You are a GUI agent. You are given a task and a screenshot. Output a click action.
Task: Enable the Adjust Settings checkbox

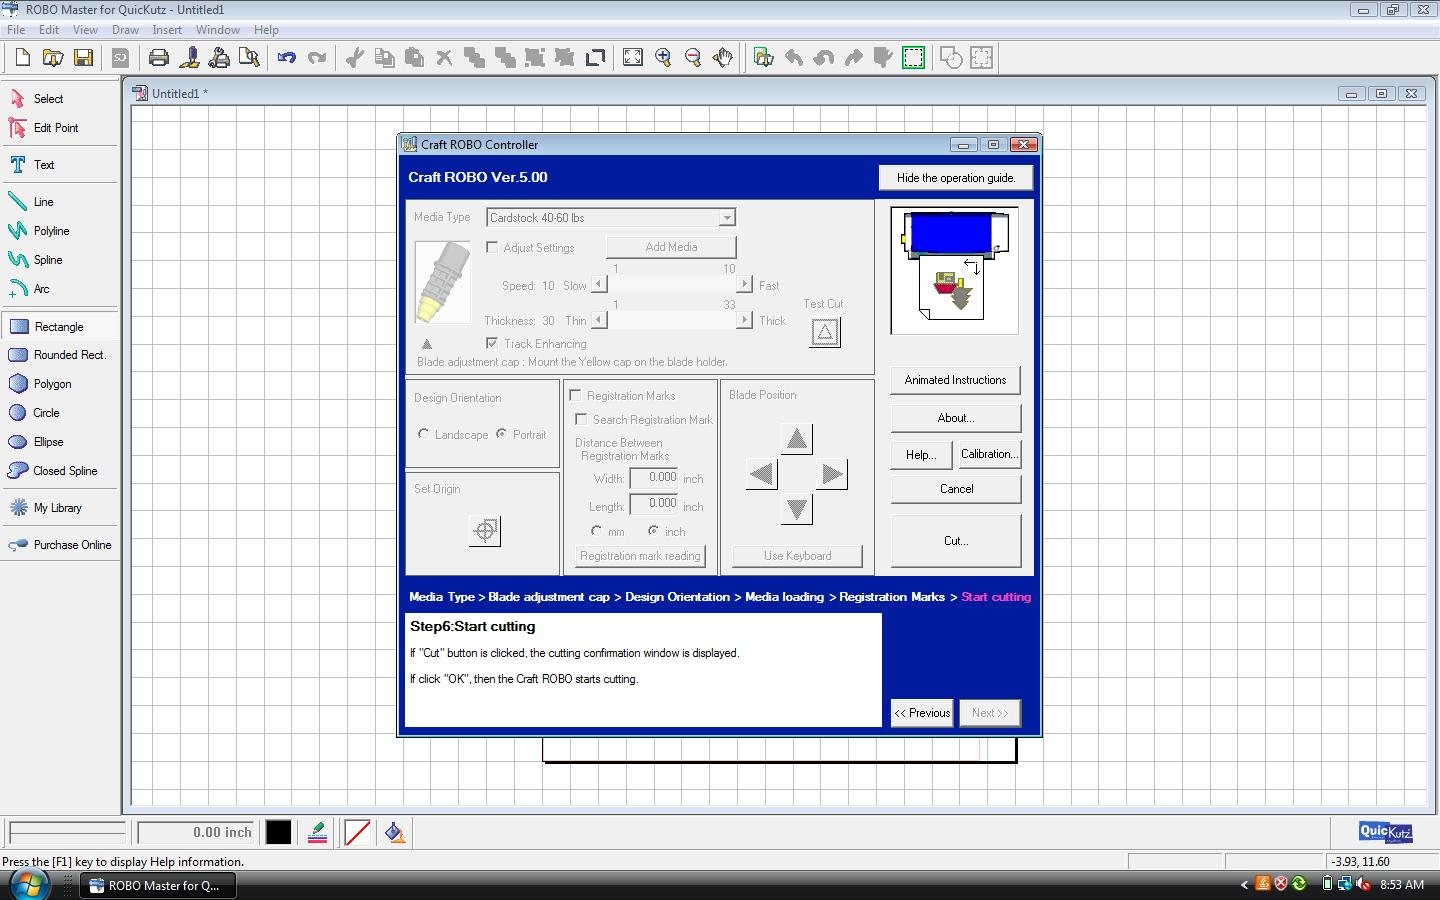pos(492,247)
